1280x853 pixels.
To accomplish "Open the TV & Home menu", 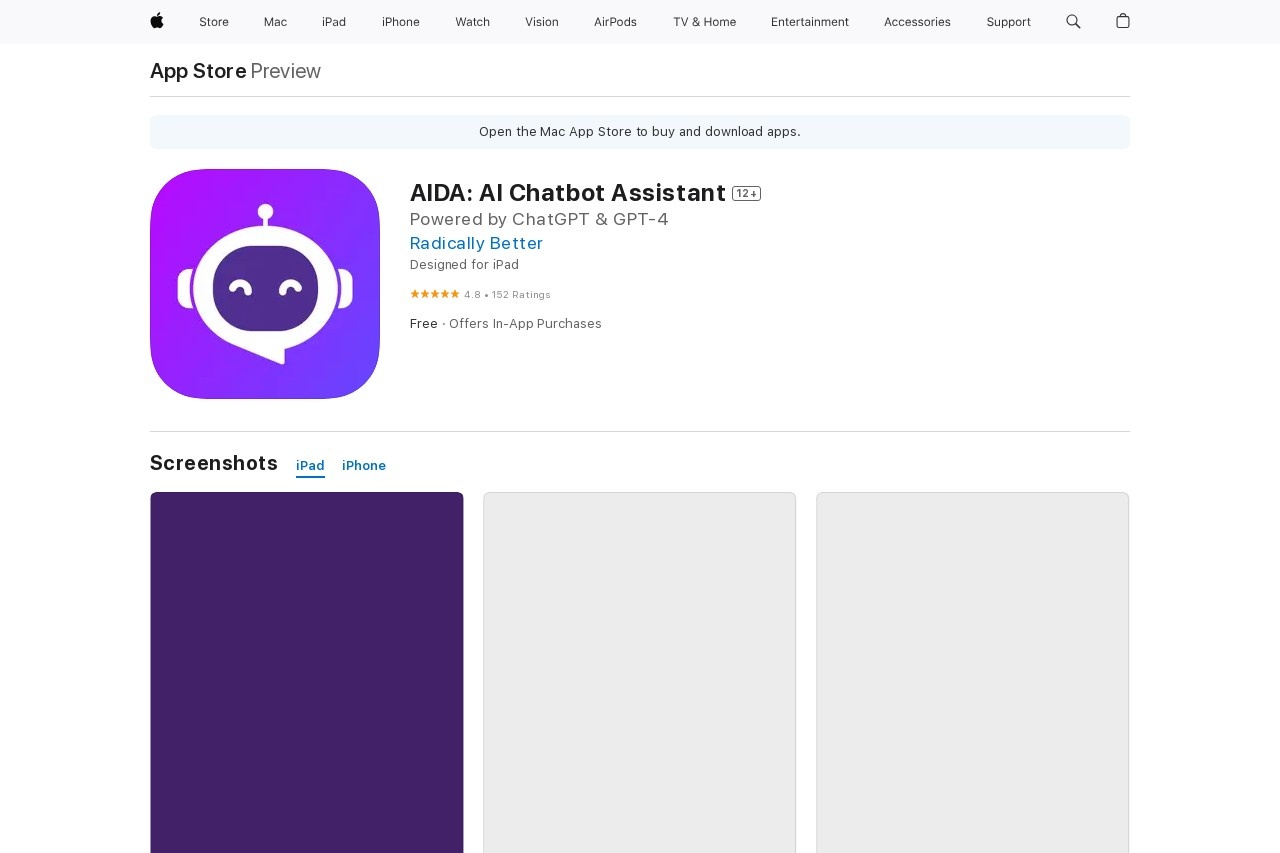I will 704,22.
